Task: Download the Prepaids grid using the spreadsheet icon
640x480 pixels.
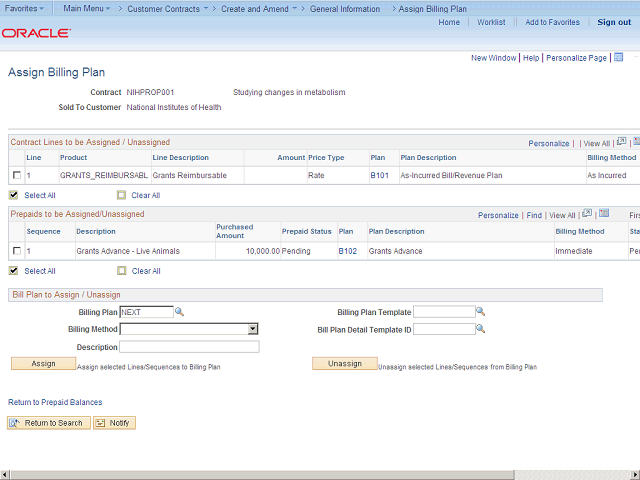Action: (x=603, y=214)
